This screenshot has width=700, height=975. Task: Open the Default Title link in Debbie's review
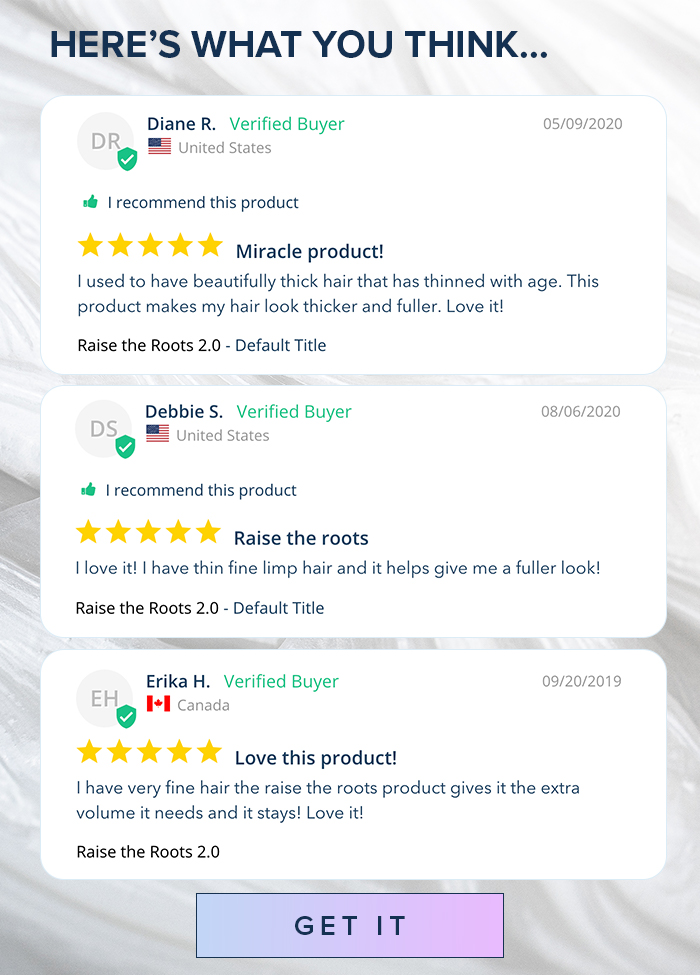pos(279,608)
